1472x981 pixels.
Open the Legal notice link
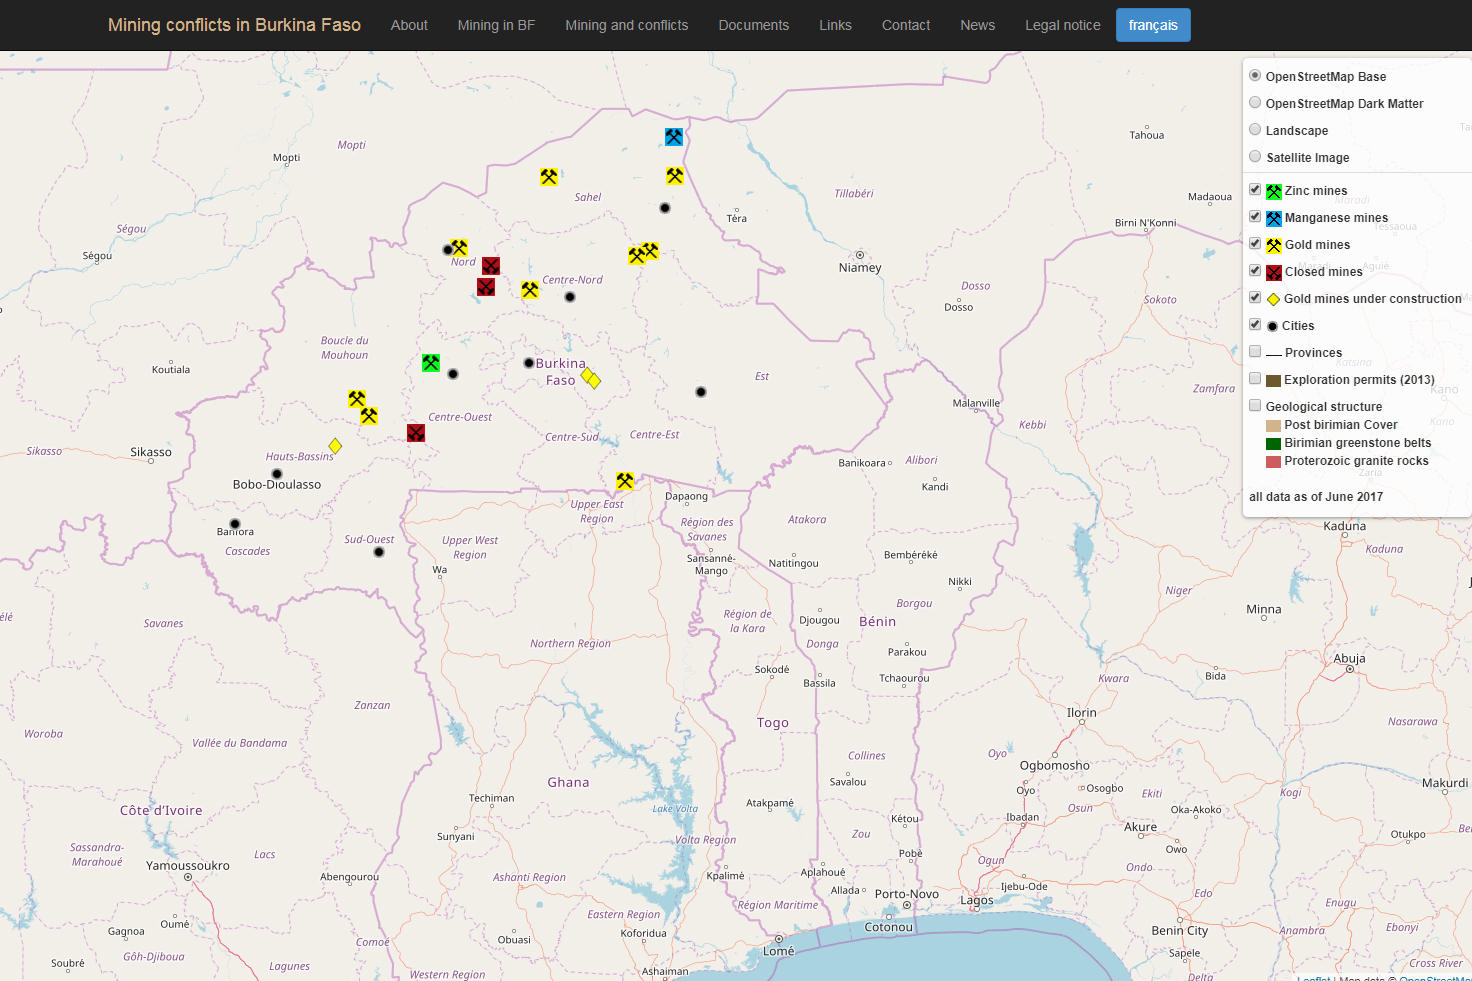[1062, 25]
